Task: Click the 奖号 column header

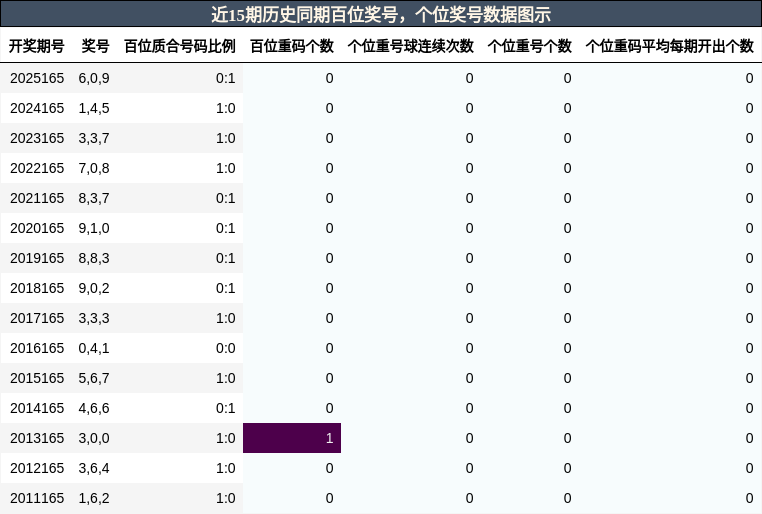Action: (x=95, y=46)
